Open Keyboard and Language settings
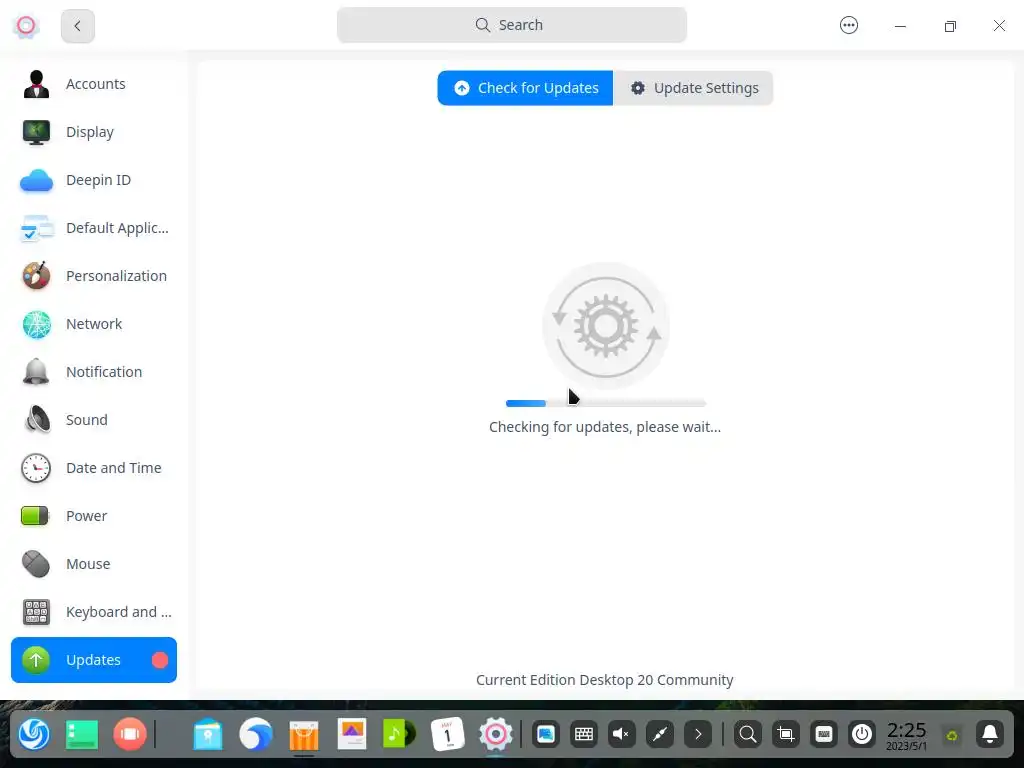Screen dimensions: 1024x768 tap(94, 612)
